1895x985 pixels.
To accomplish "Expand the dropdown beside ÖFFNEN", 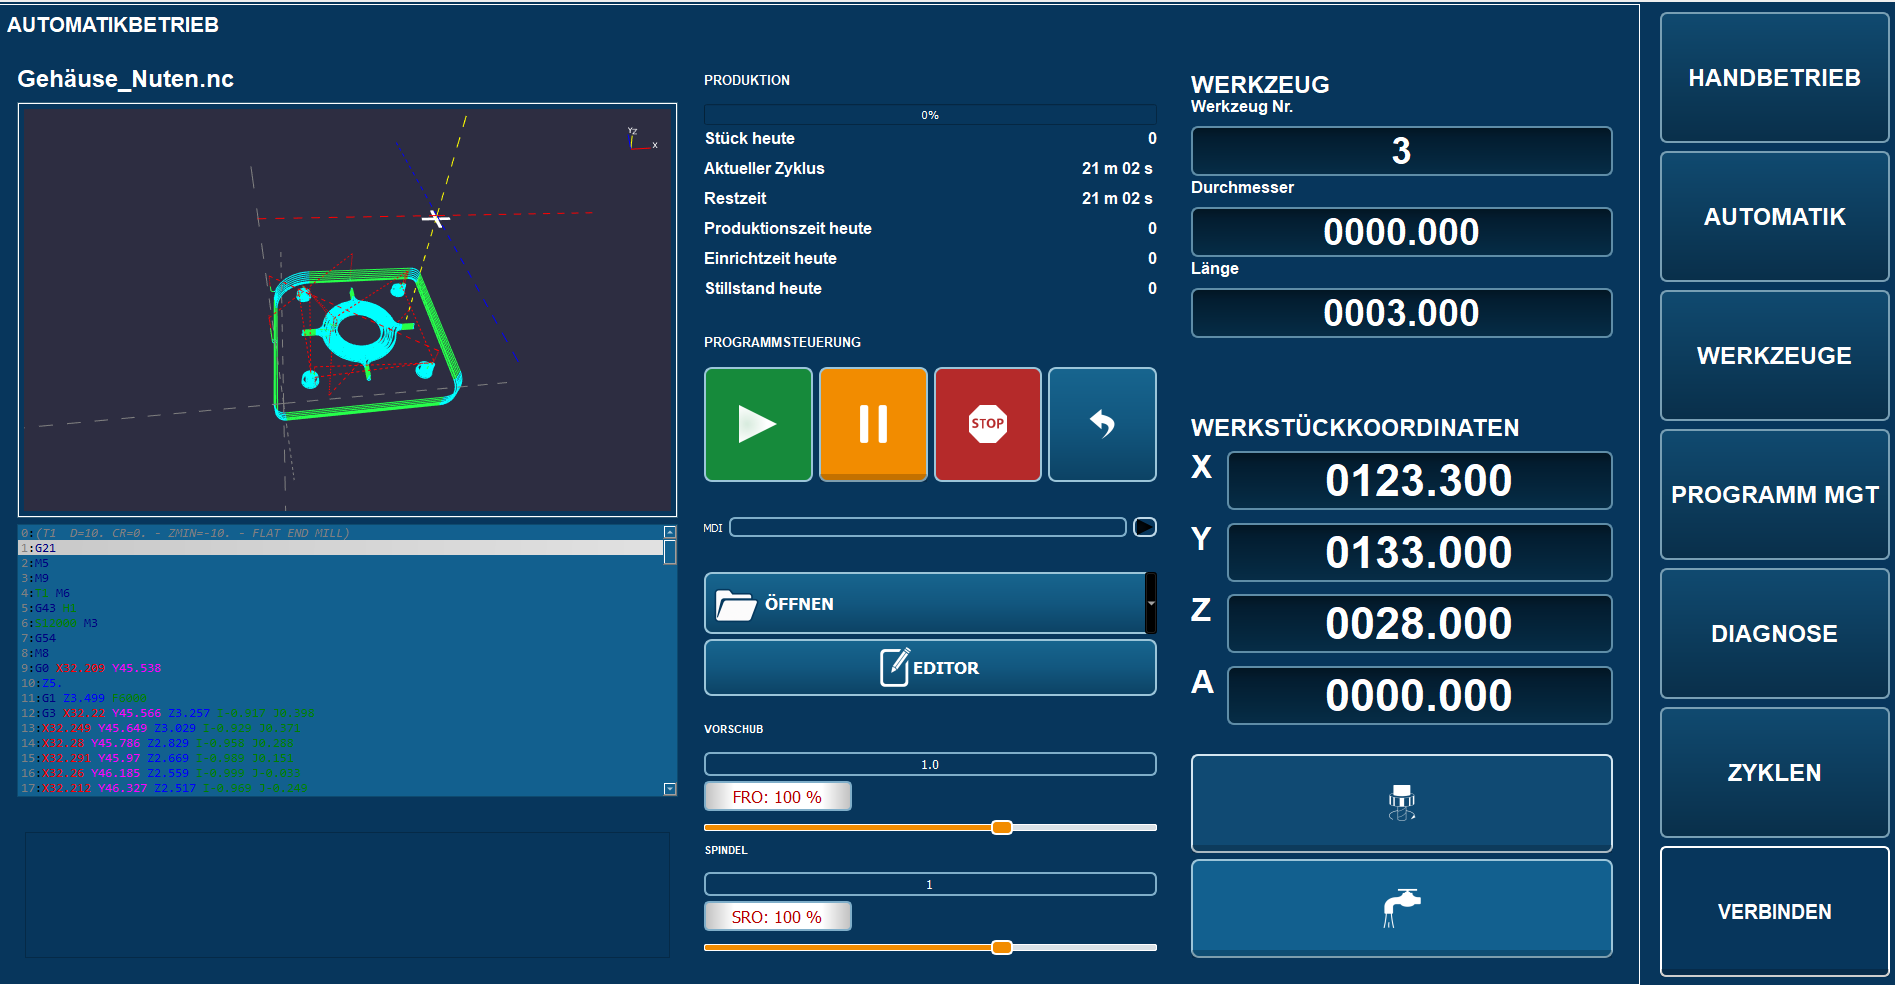I will tap(1151, 603).
